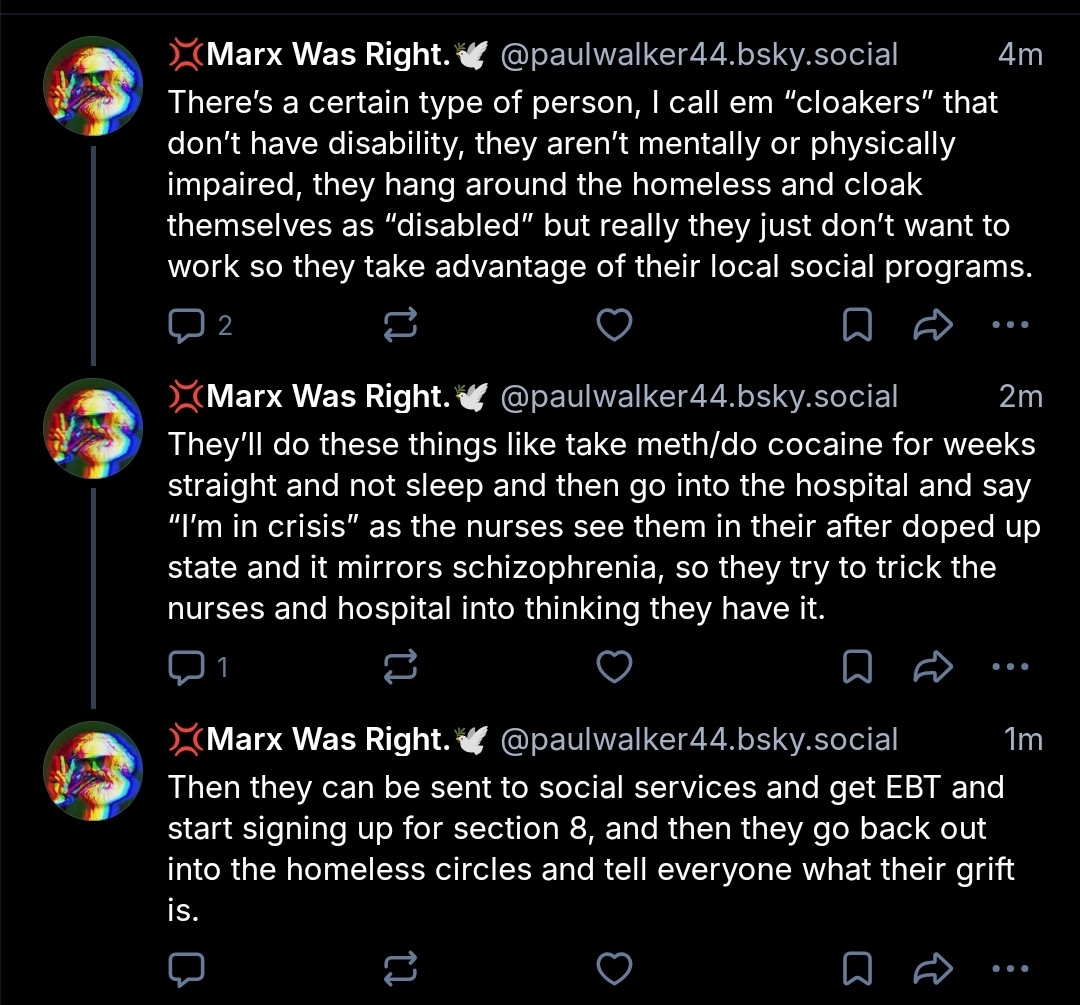Open more options menu on second post
This screenshot has width=1080, height=1005.
(x=1009, y=666)
